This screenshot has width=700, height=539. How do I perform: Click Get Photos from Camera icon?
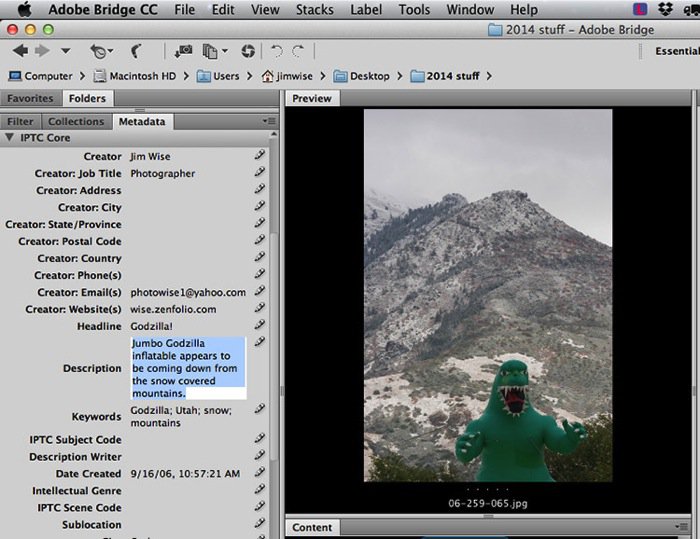point(182,50)
